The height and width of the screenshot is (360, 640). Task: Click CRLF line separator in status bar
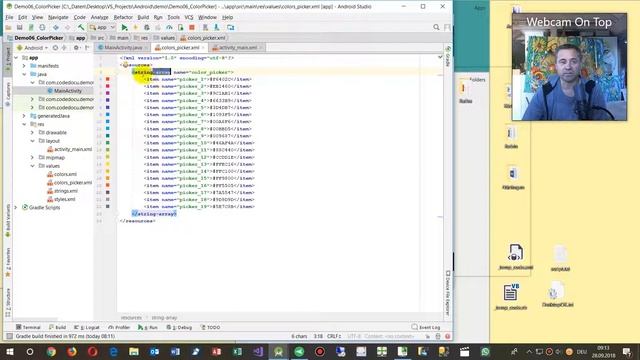[333, 336]
